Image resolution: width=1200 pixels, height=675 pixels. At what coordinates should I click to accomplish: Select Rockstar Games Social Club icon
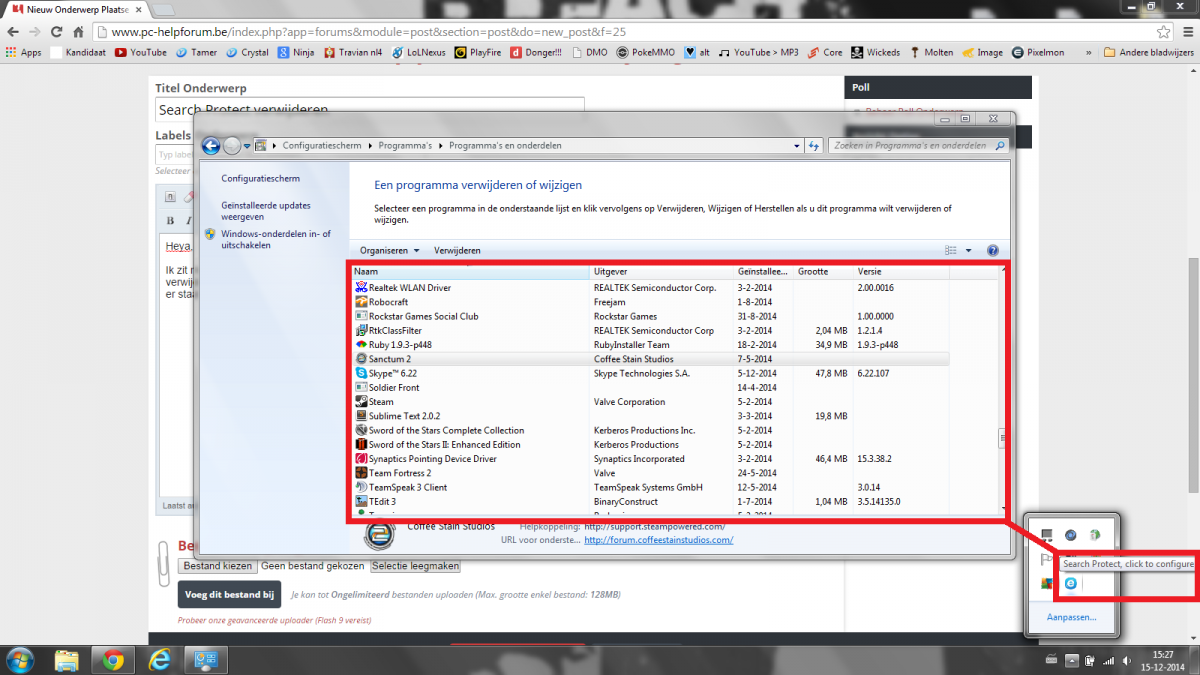click(x=361, y=316)
